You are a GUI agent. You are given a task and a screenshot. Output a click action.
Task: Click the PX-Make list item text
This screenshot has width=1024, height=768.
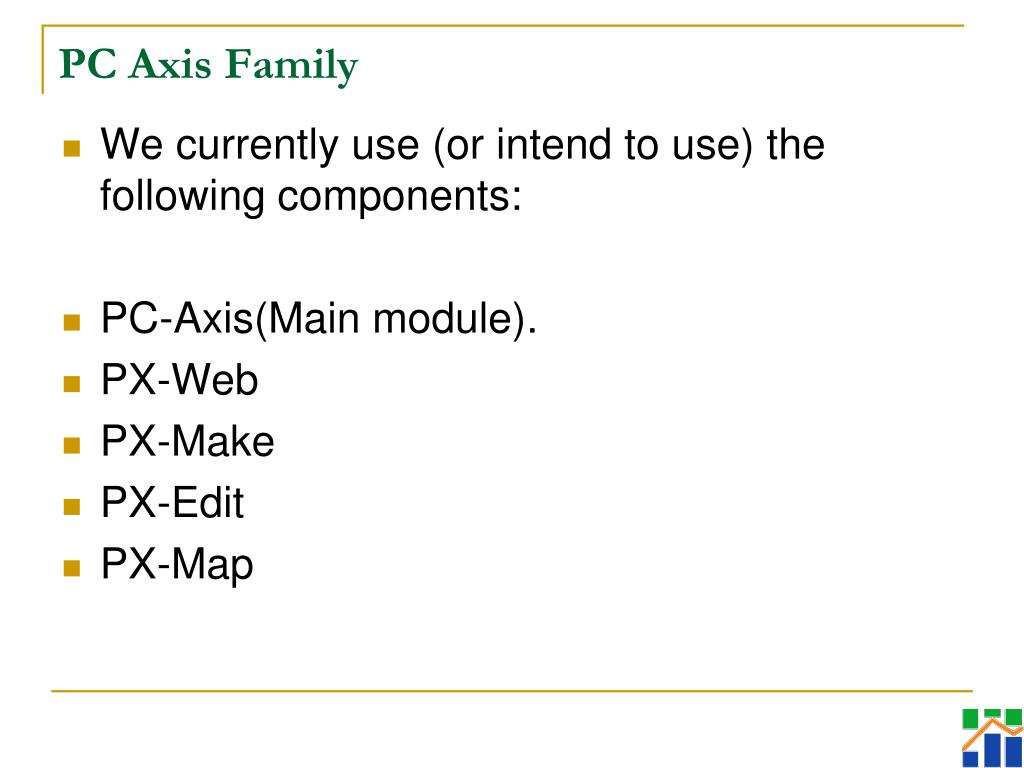187,441
